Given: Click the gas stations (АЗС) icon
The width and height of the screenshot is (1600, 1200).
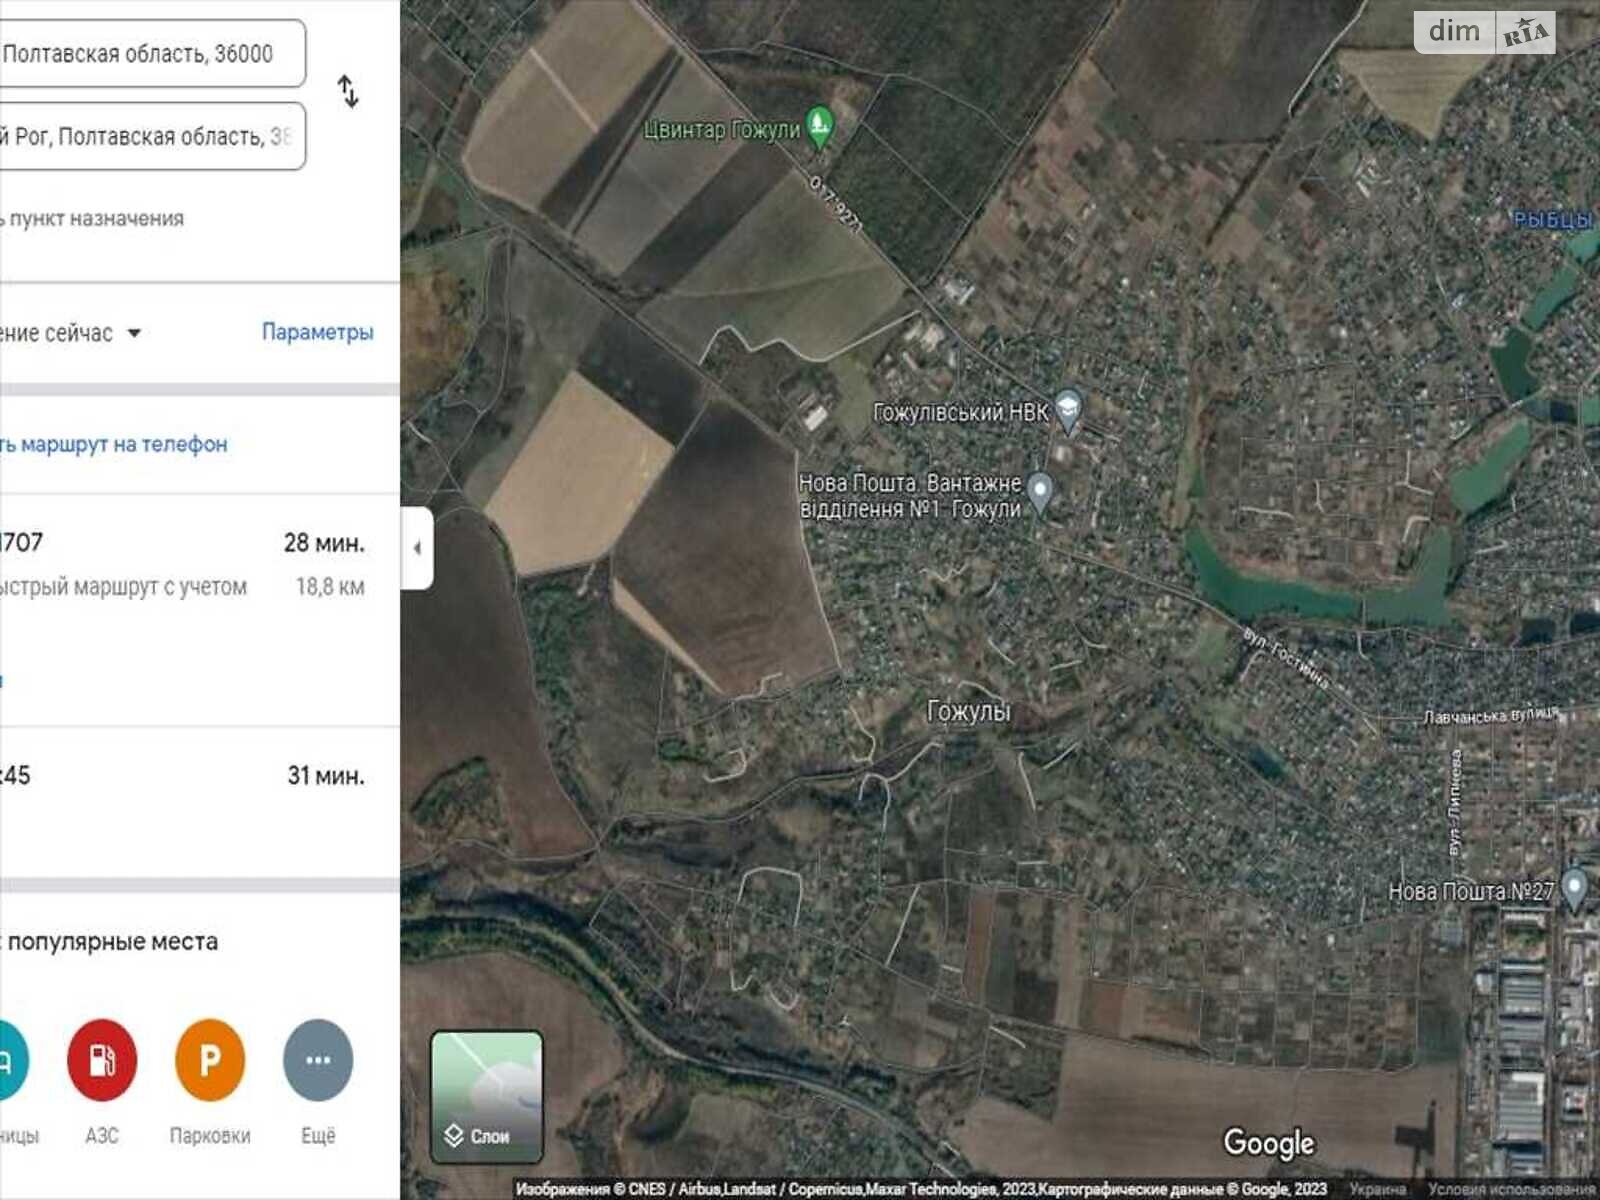Looking at the screenshot, I should coord(102,1060).
